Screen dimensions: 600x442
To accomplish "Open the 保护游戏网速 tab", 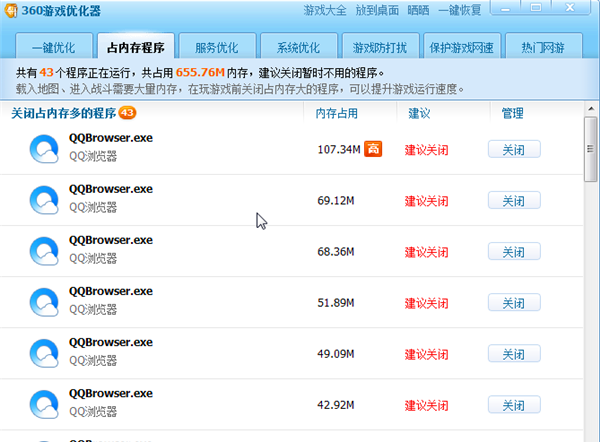I will click(462, 47).
